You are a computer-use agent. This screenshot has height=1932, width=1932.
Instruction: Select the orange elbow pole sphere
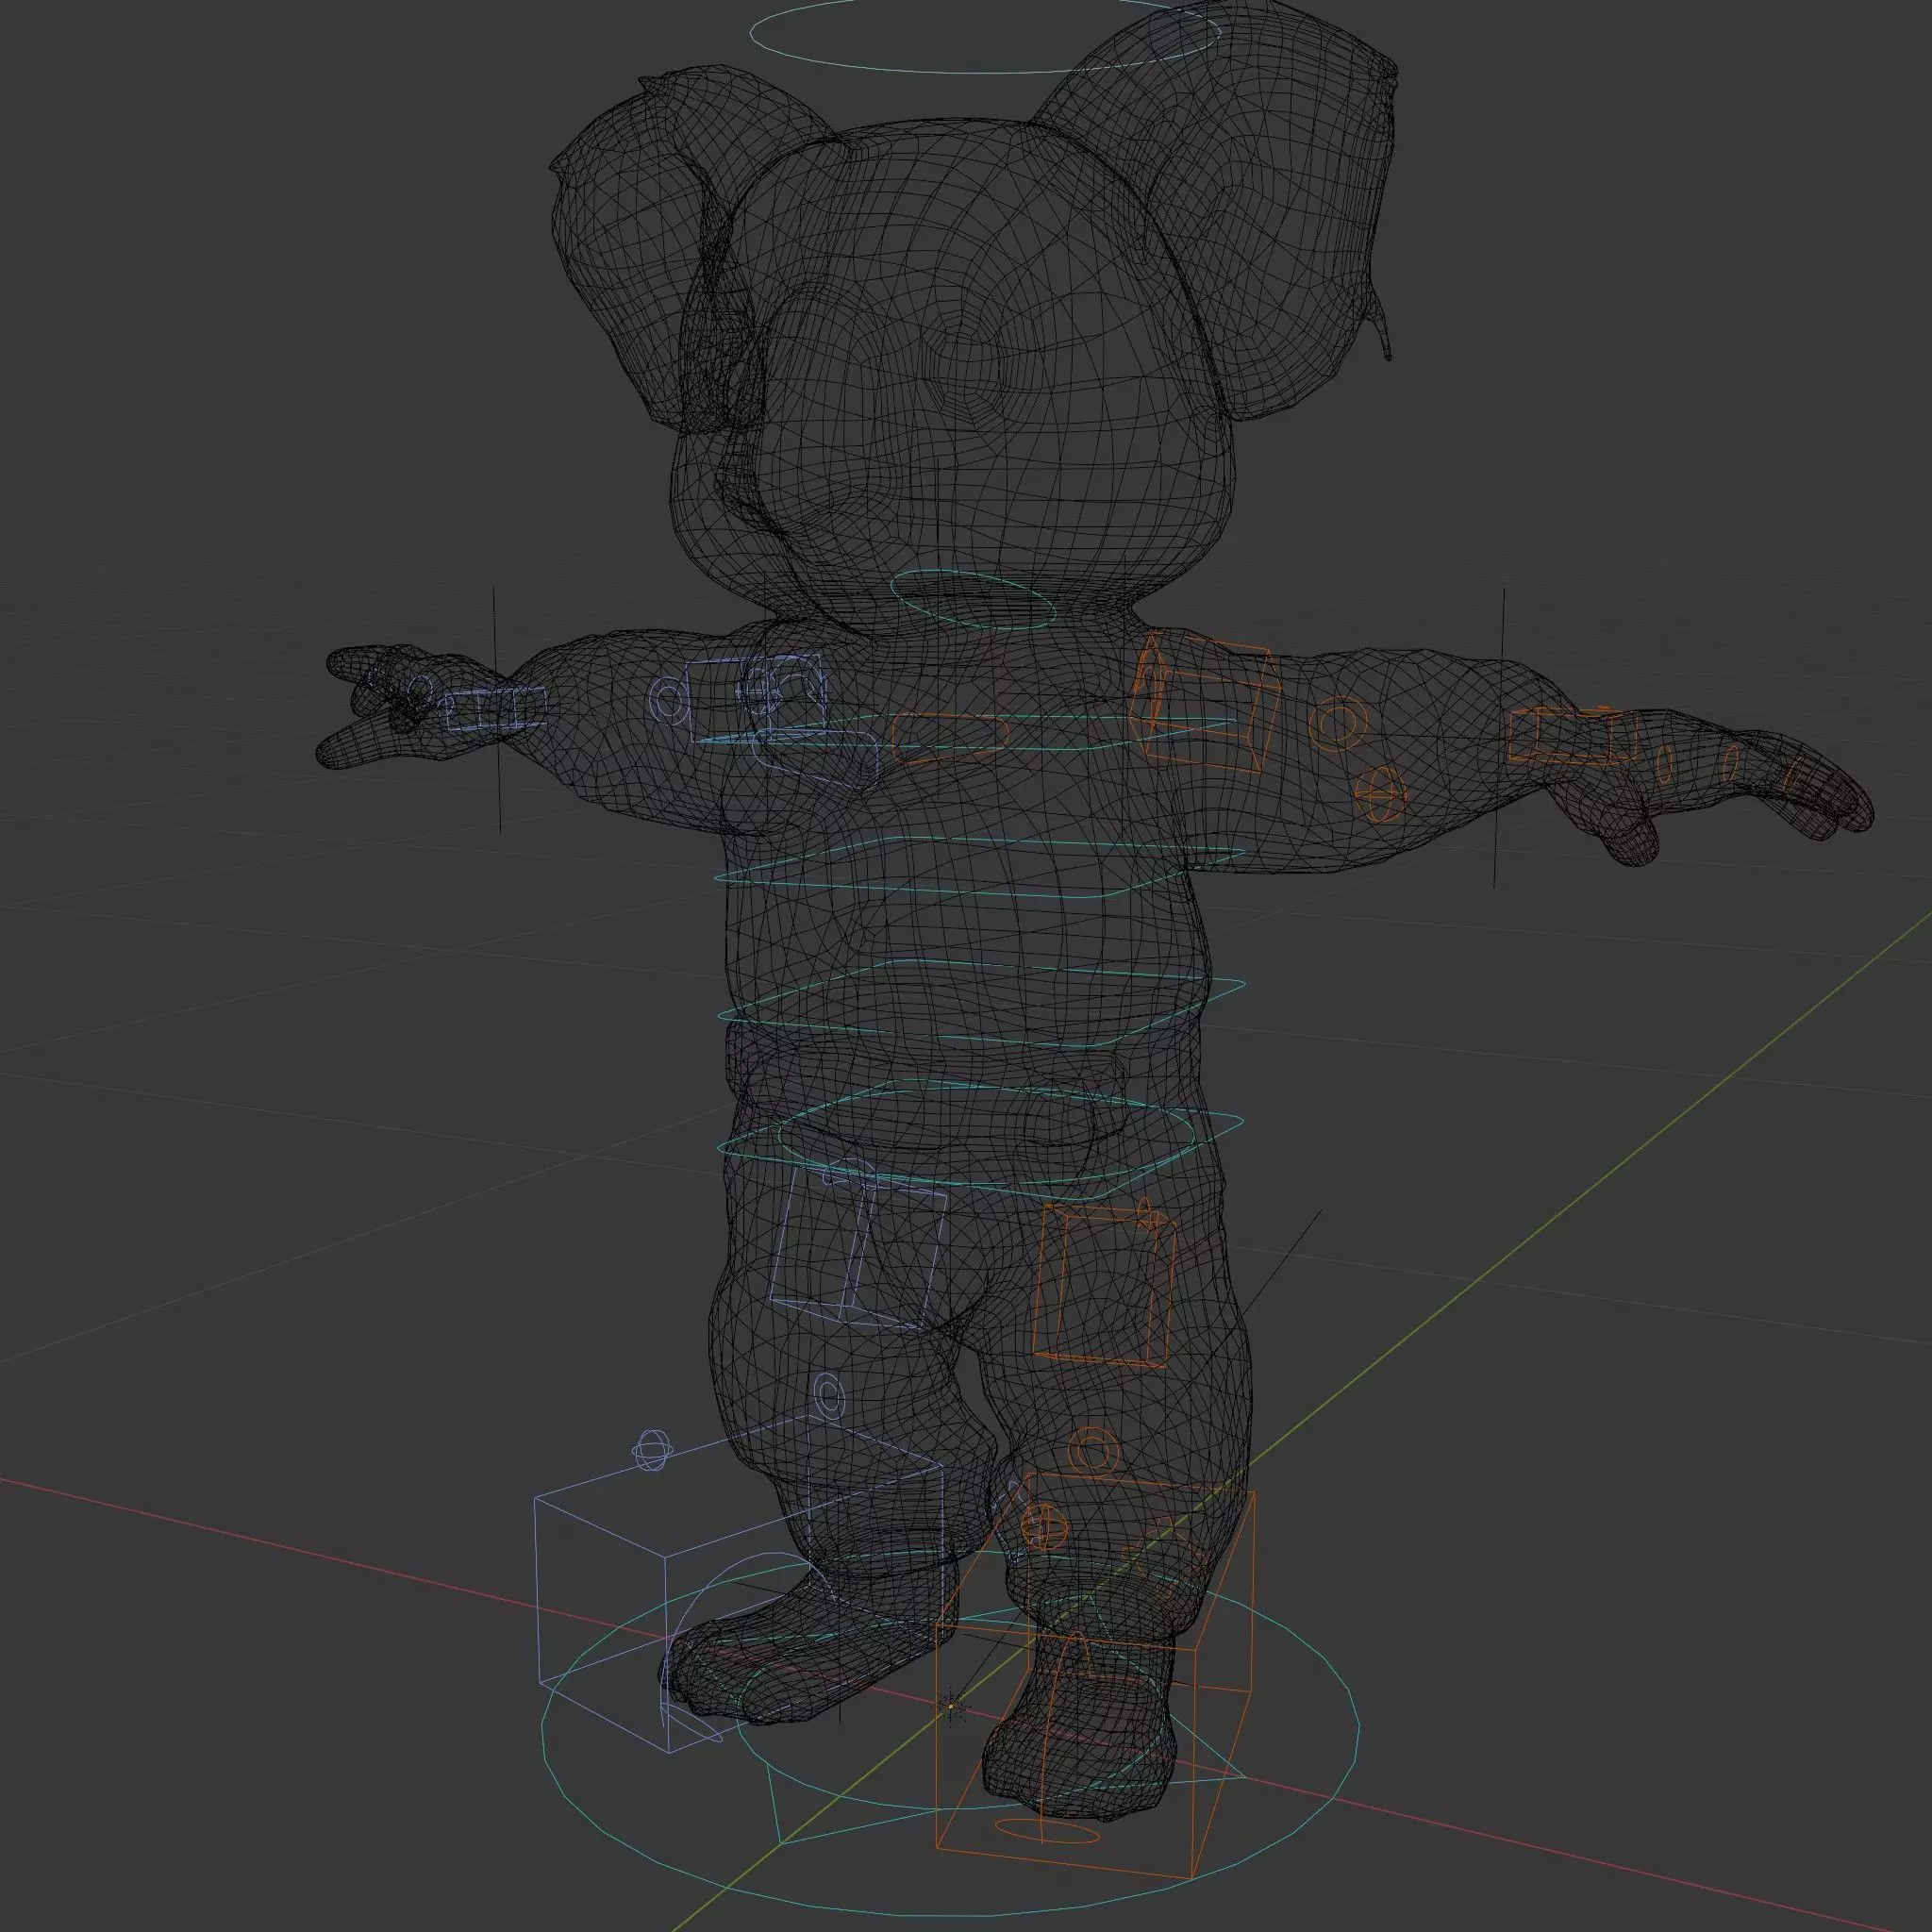(x=1381, y=794)
